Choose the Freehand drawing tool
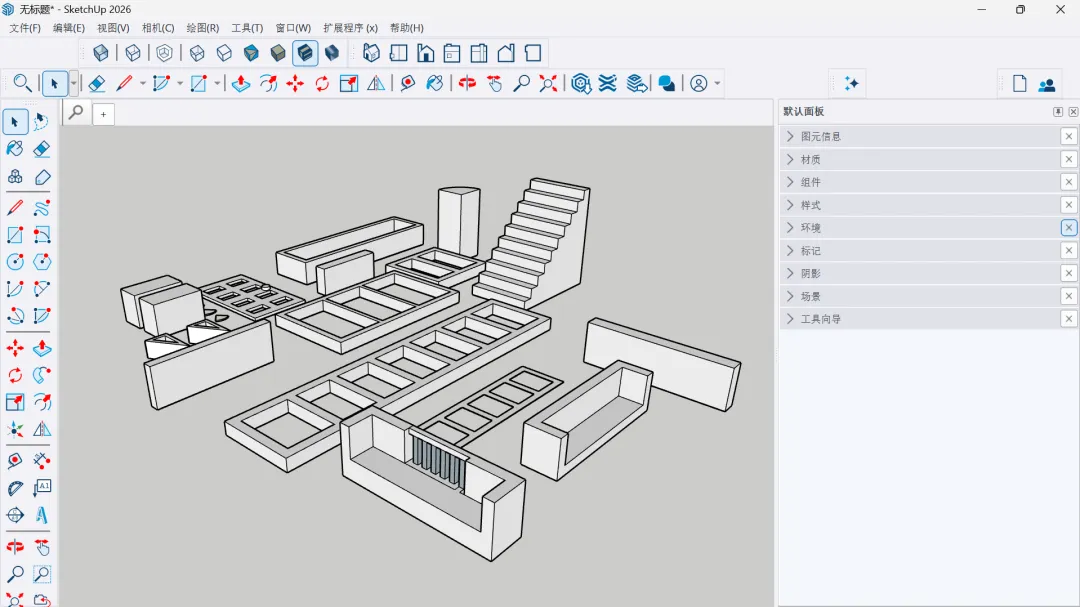Screen dimensions: 1080x607 point(41,207)
